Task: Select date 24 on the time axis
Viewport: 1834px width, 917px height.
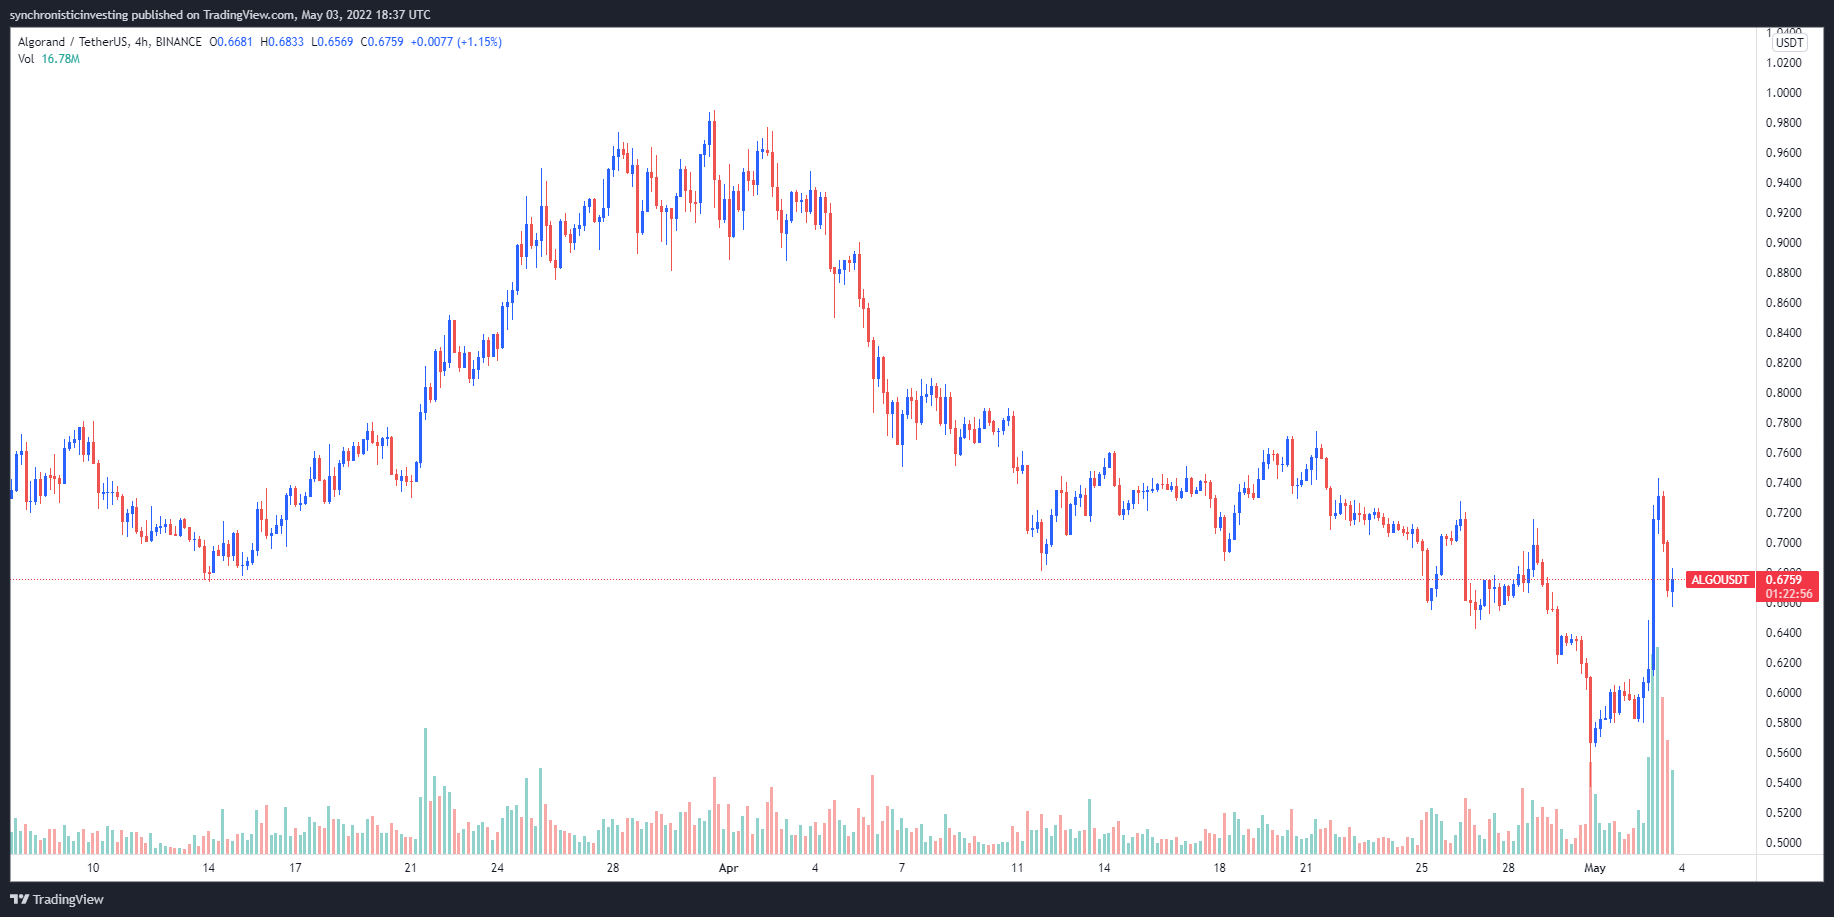Action: [497, 868]
